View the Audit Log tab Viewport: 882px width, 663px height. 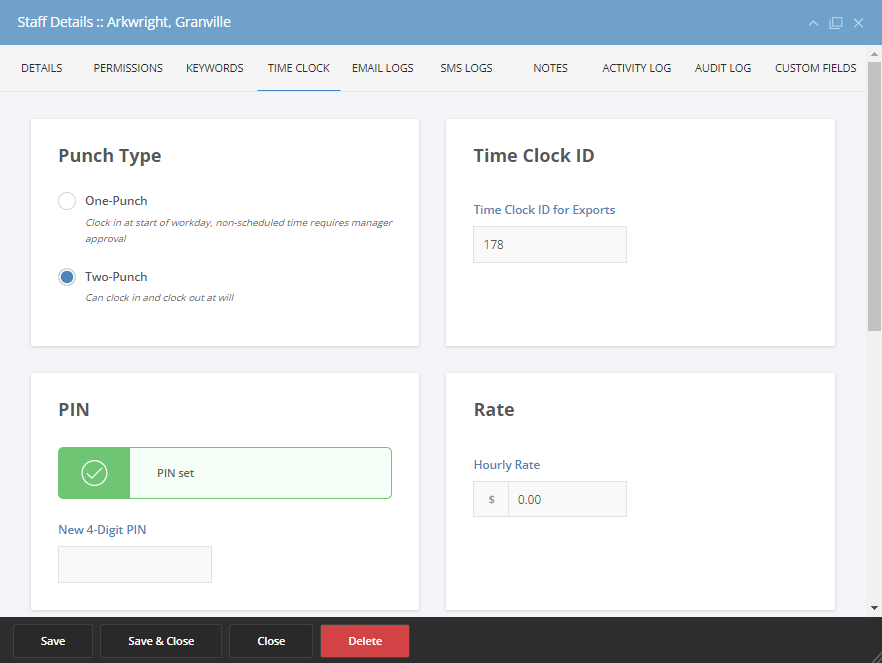pyautogui.click(x=722, y=68)
